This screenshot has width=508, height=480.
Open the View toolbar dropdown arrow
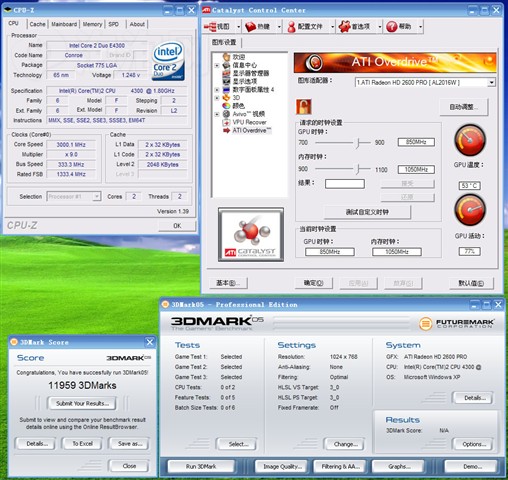coord(239,27)
